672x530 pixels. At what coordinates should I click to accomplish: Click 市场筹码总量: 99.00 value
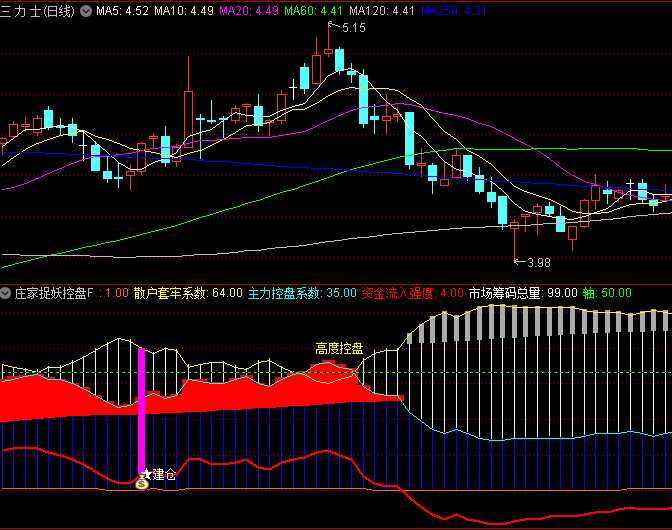(523, 293)
